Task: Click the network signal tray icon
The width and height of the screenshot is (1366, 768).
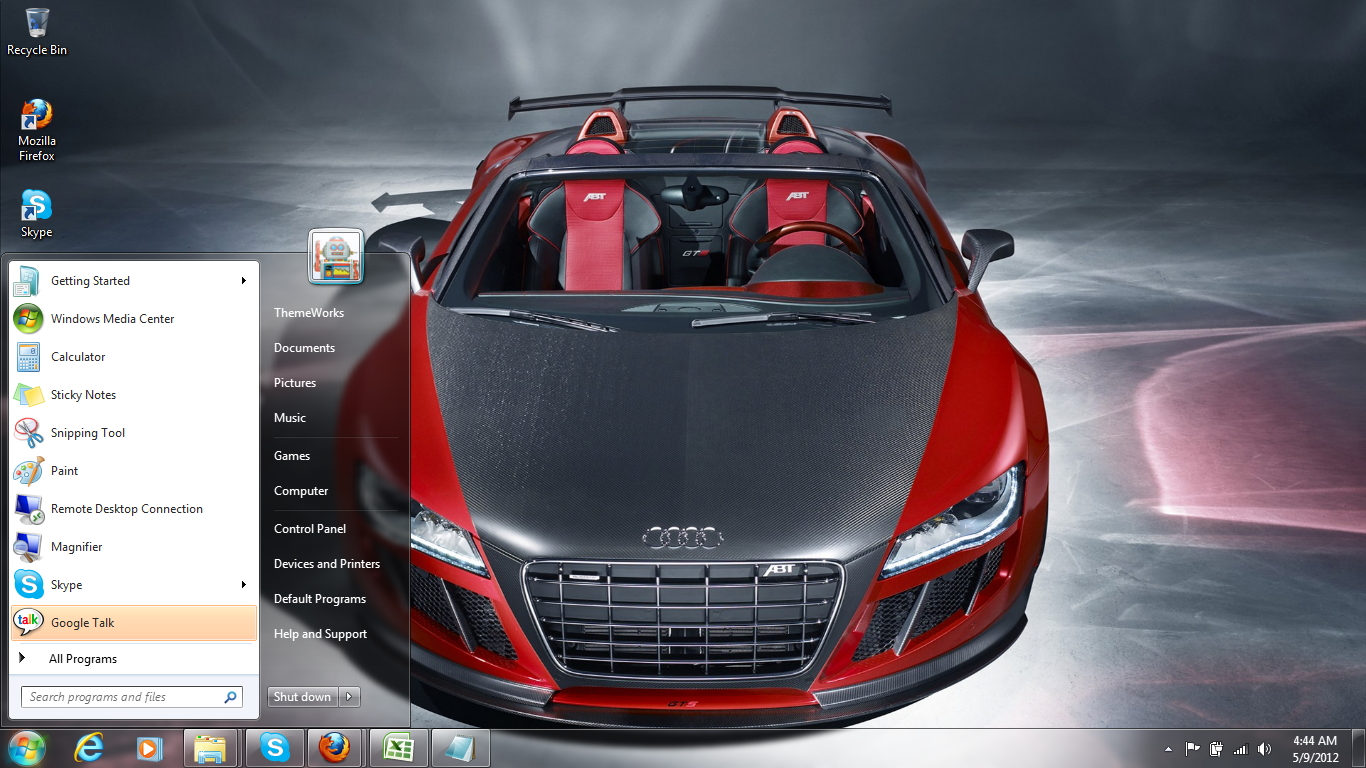Action: [x=1241, y=748]
